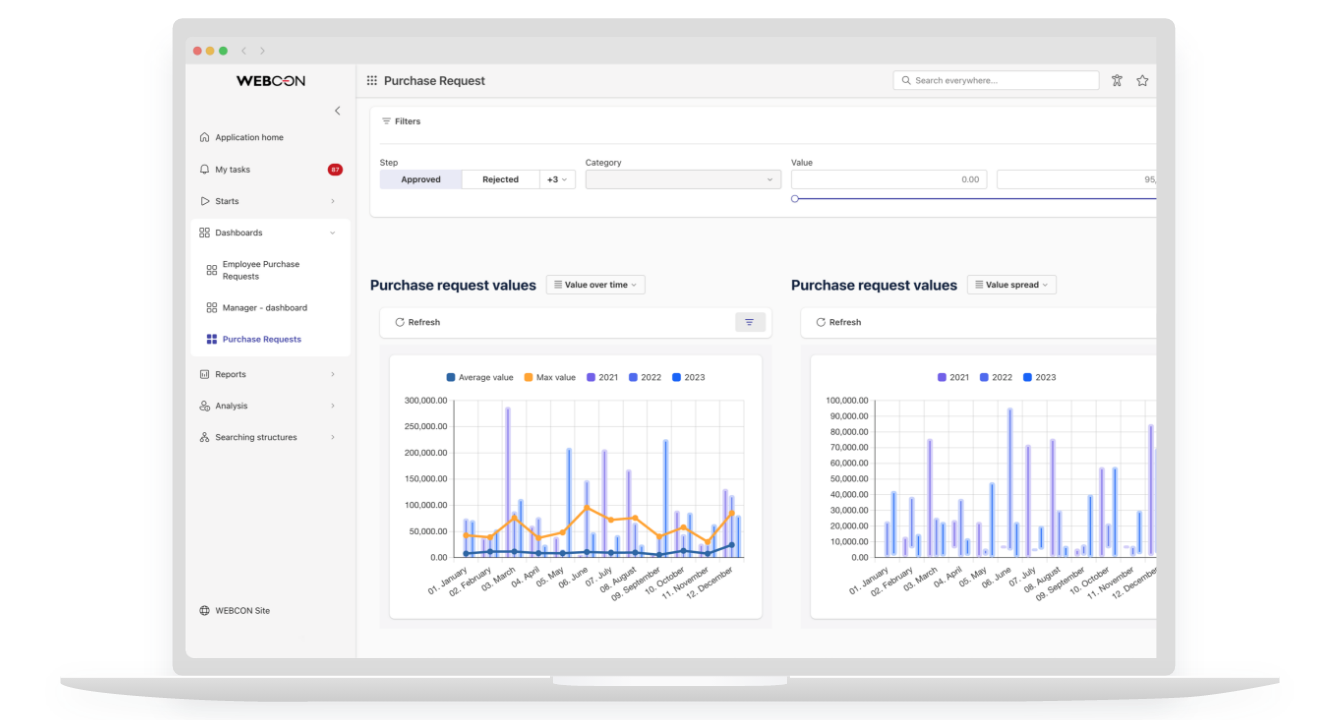This screenshot has height=720, width=1340.
Task: Toggle the Rejected step filter
Action: click(500, 180)
